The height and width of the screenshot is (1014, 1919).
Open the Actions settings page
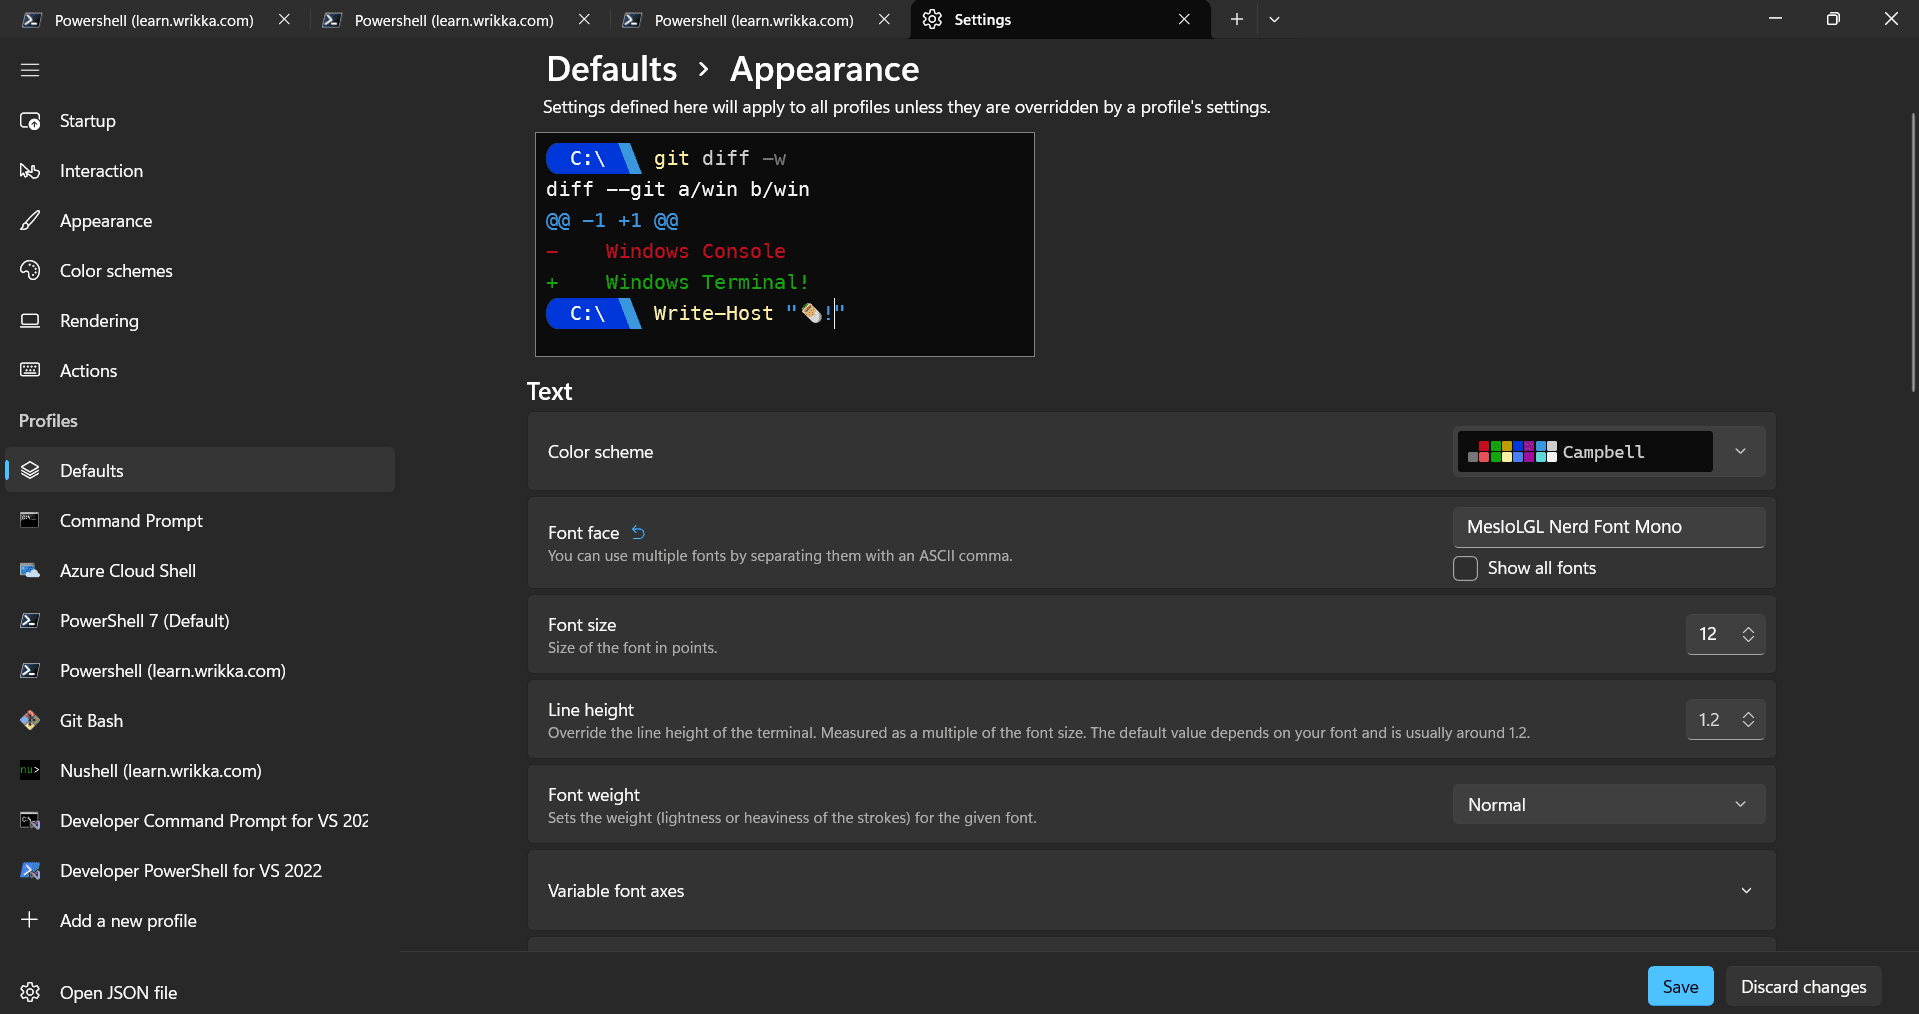click(x=200, y=371)
